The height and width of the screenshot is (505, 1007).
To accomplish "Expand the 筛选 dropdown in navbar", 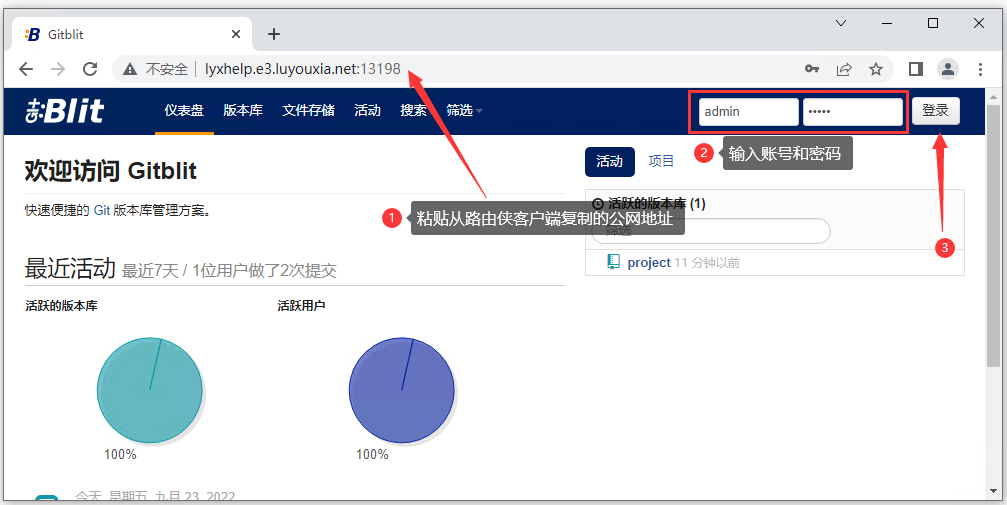I will (464, 111).
